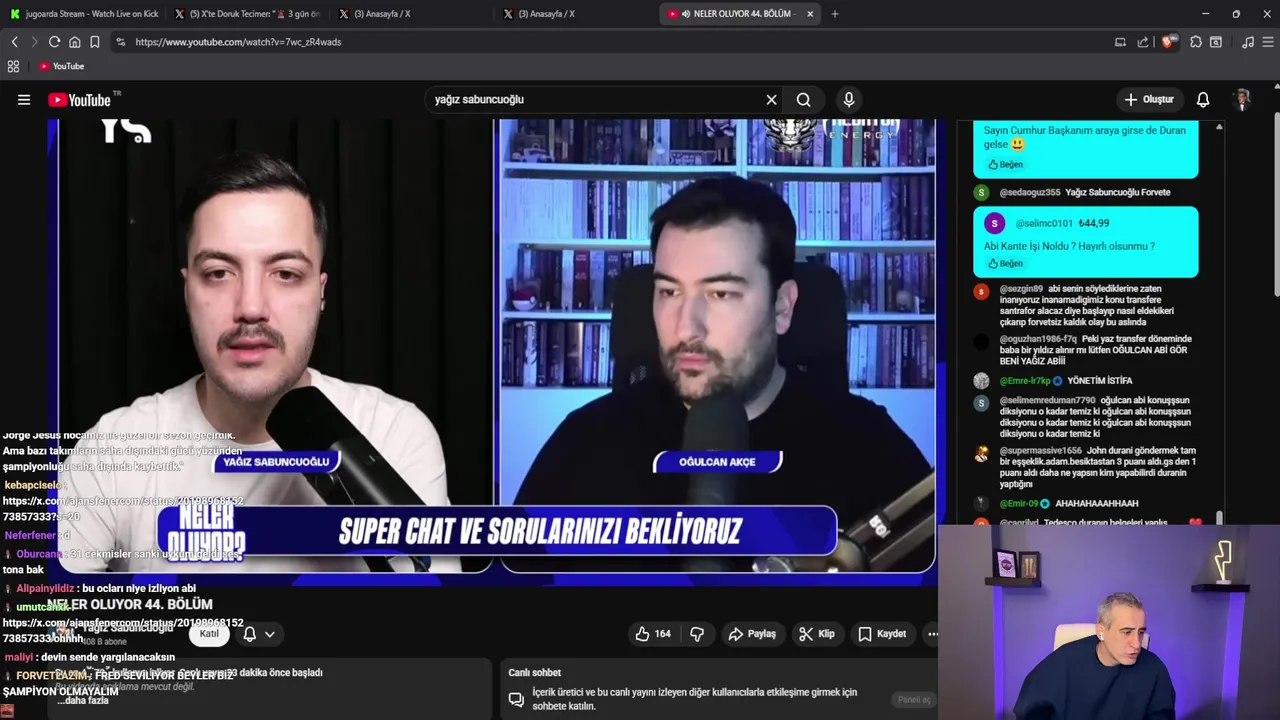
Task: Close the NELER OLUYOR 44. BÖLÜM tab
Action: 810,14
